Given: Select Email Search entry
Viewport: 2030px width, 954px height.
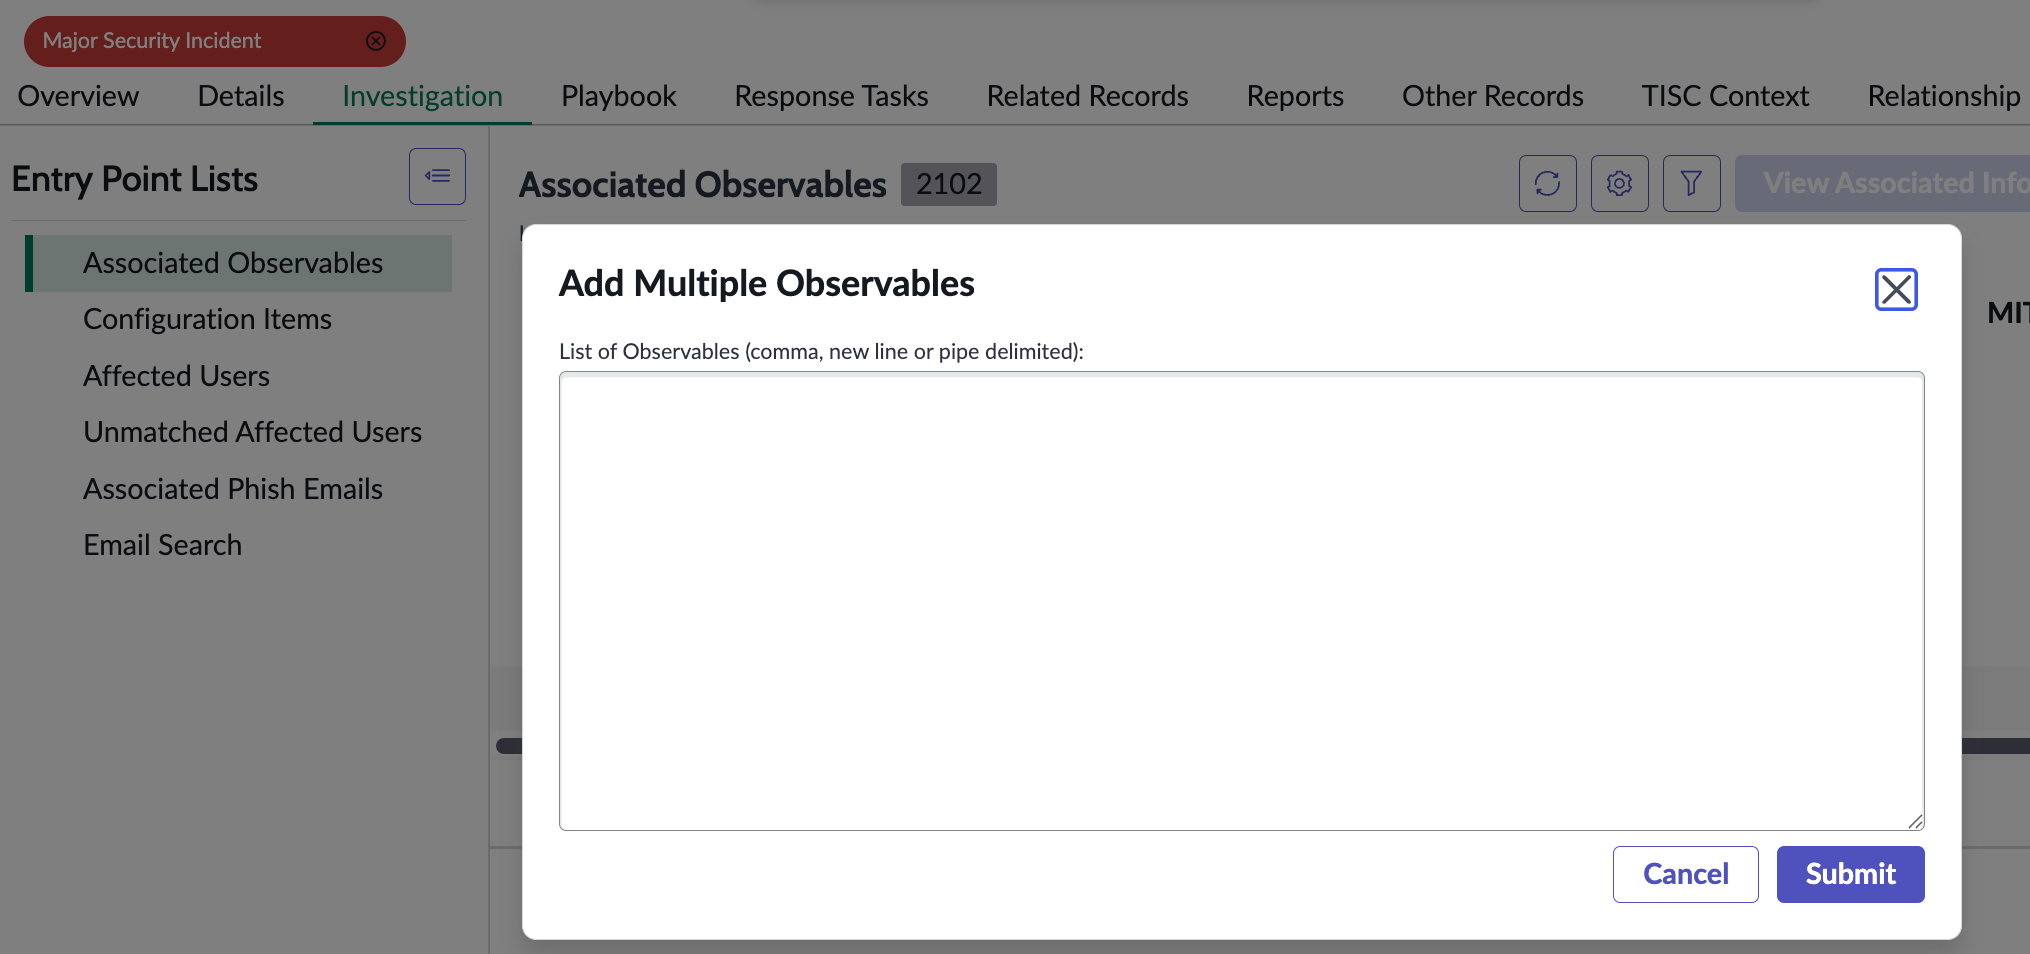Looking at the screenshot, I should tap(162, 545).
